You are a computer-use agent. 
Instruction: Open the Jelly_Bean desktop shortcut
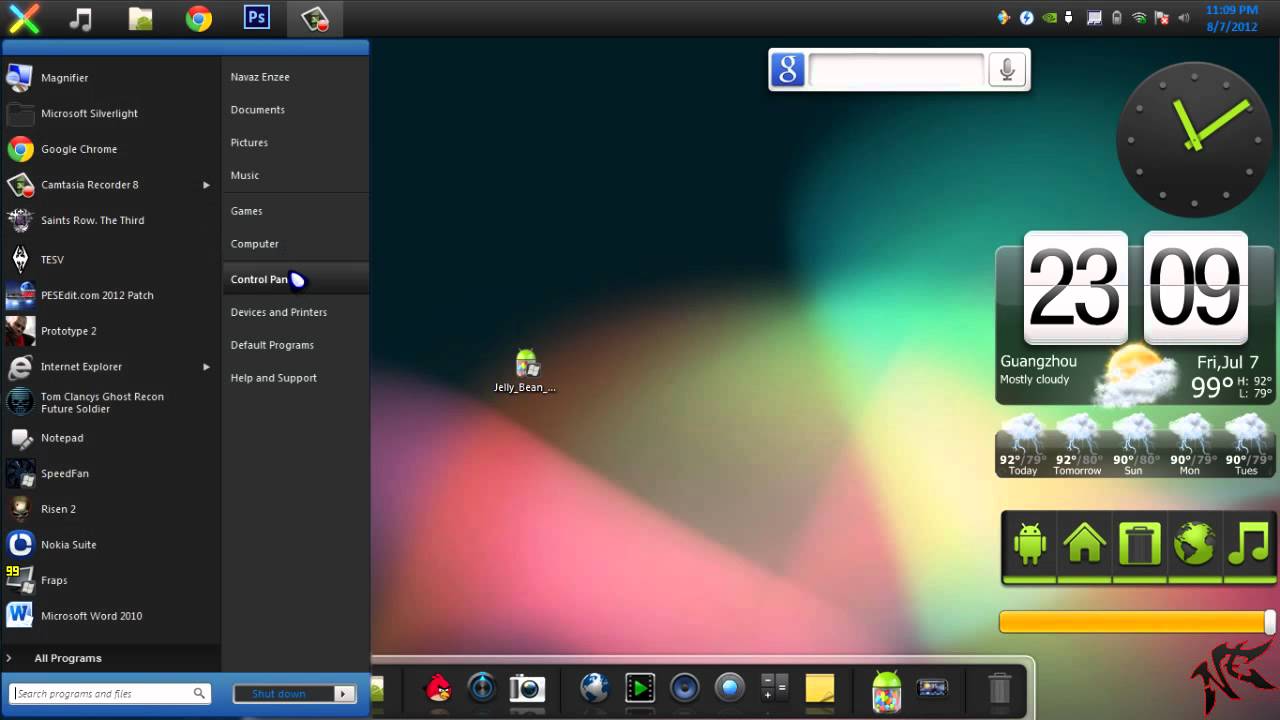click(x=526, y=371)
